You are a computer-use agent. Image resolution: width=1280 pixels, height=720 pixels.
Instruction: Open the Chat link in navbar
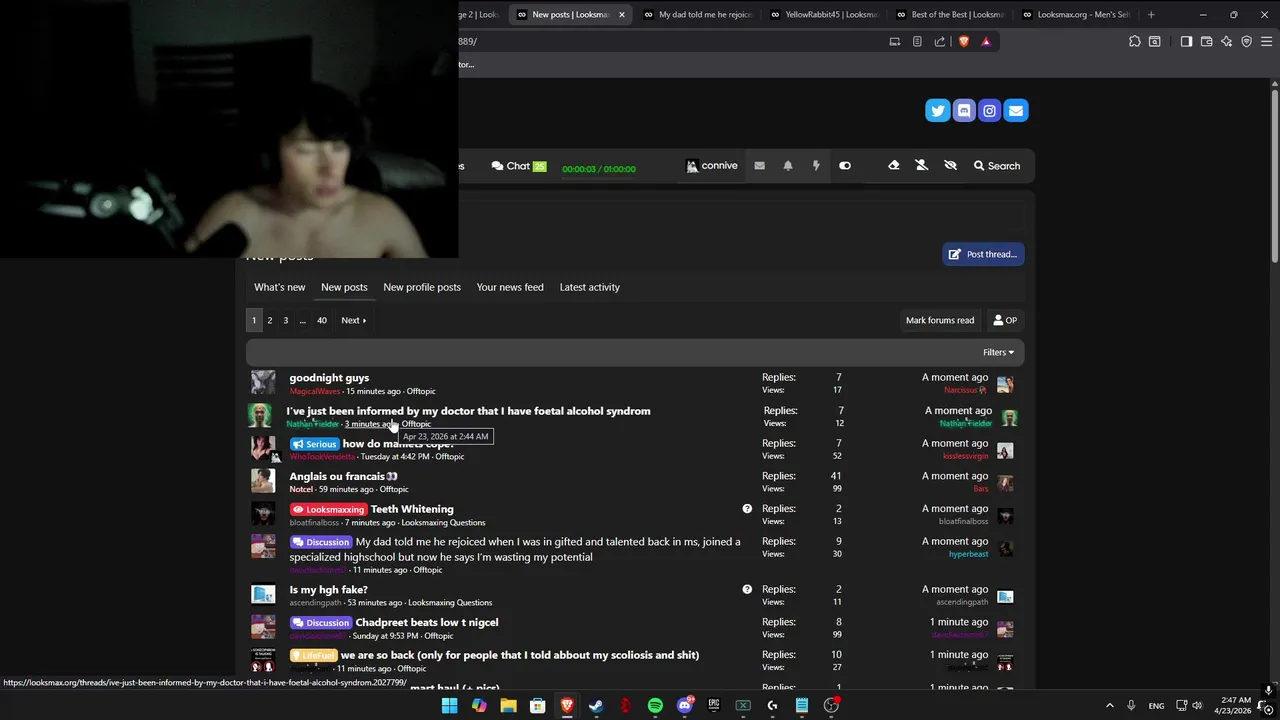[519, 166]
